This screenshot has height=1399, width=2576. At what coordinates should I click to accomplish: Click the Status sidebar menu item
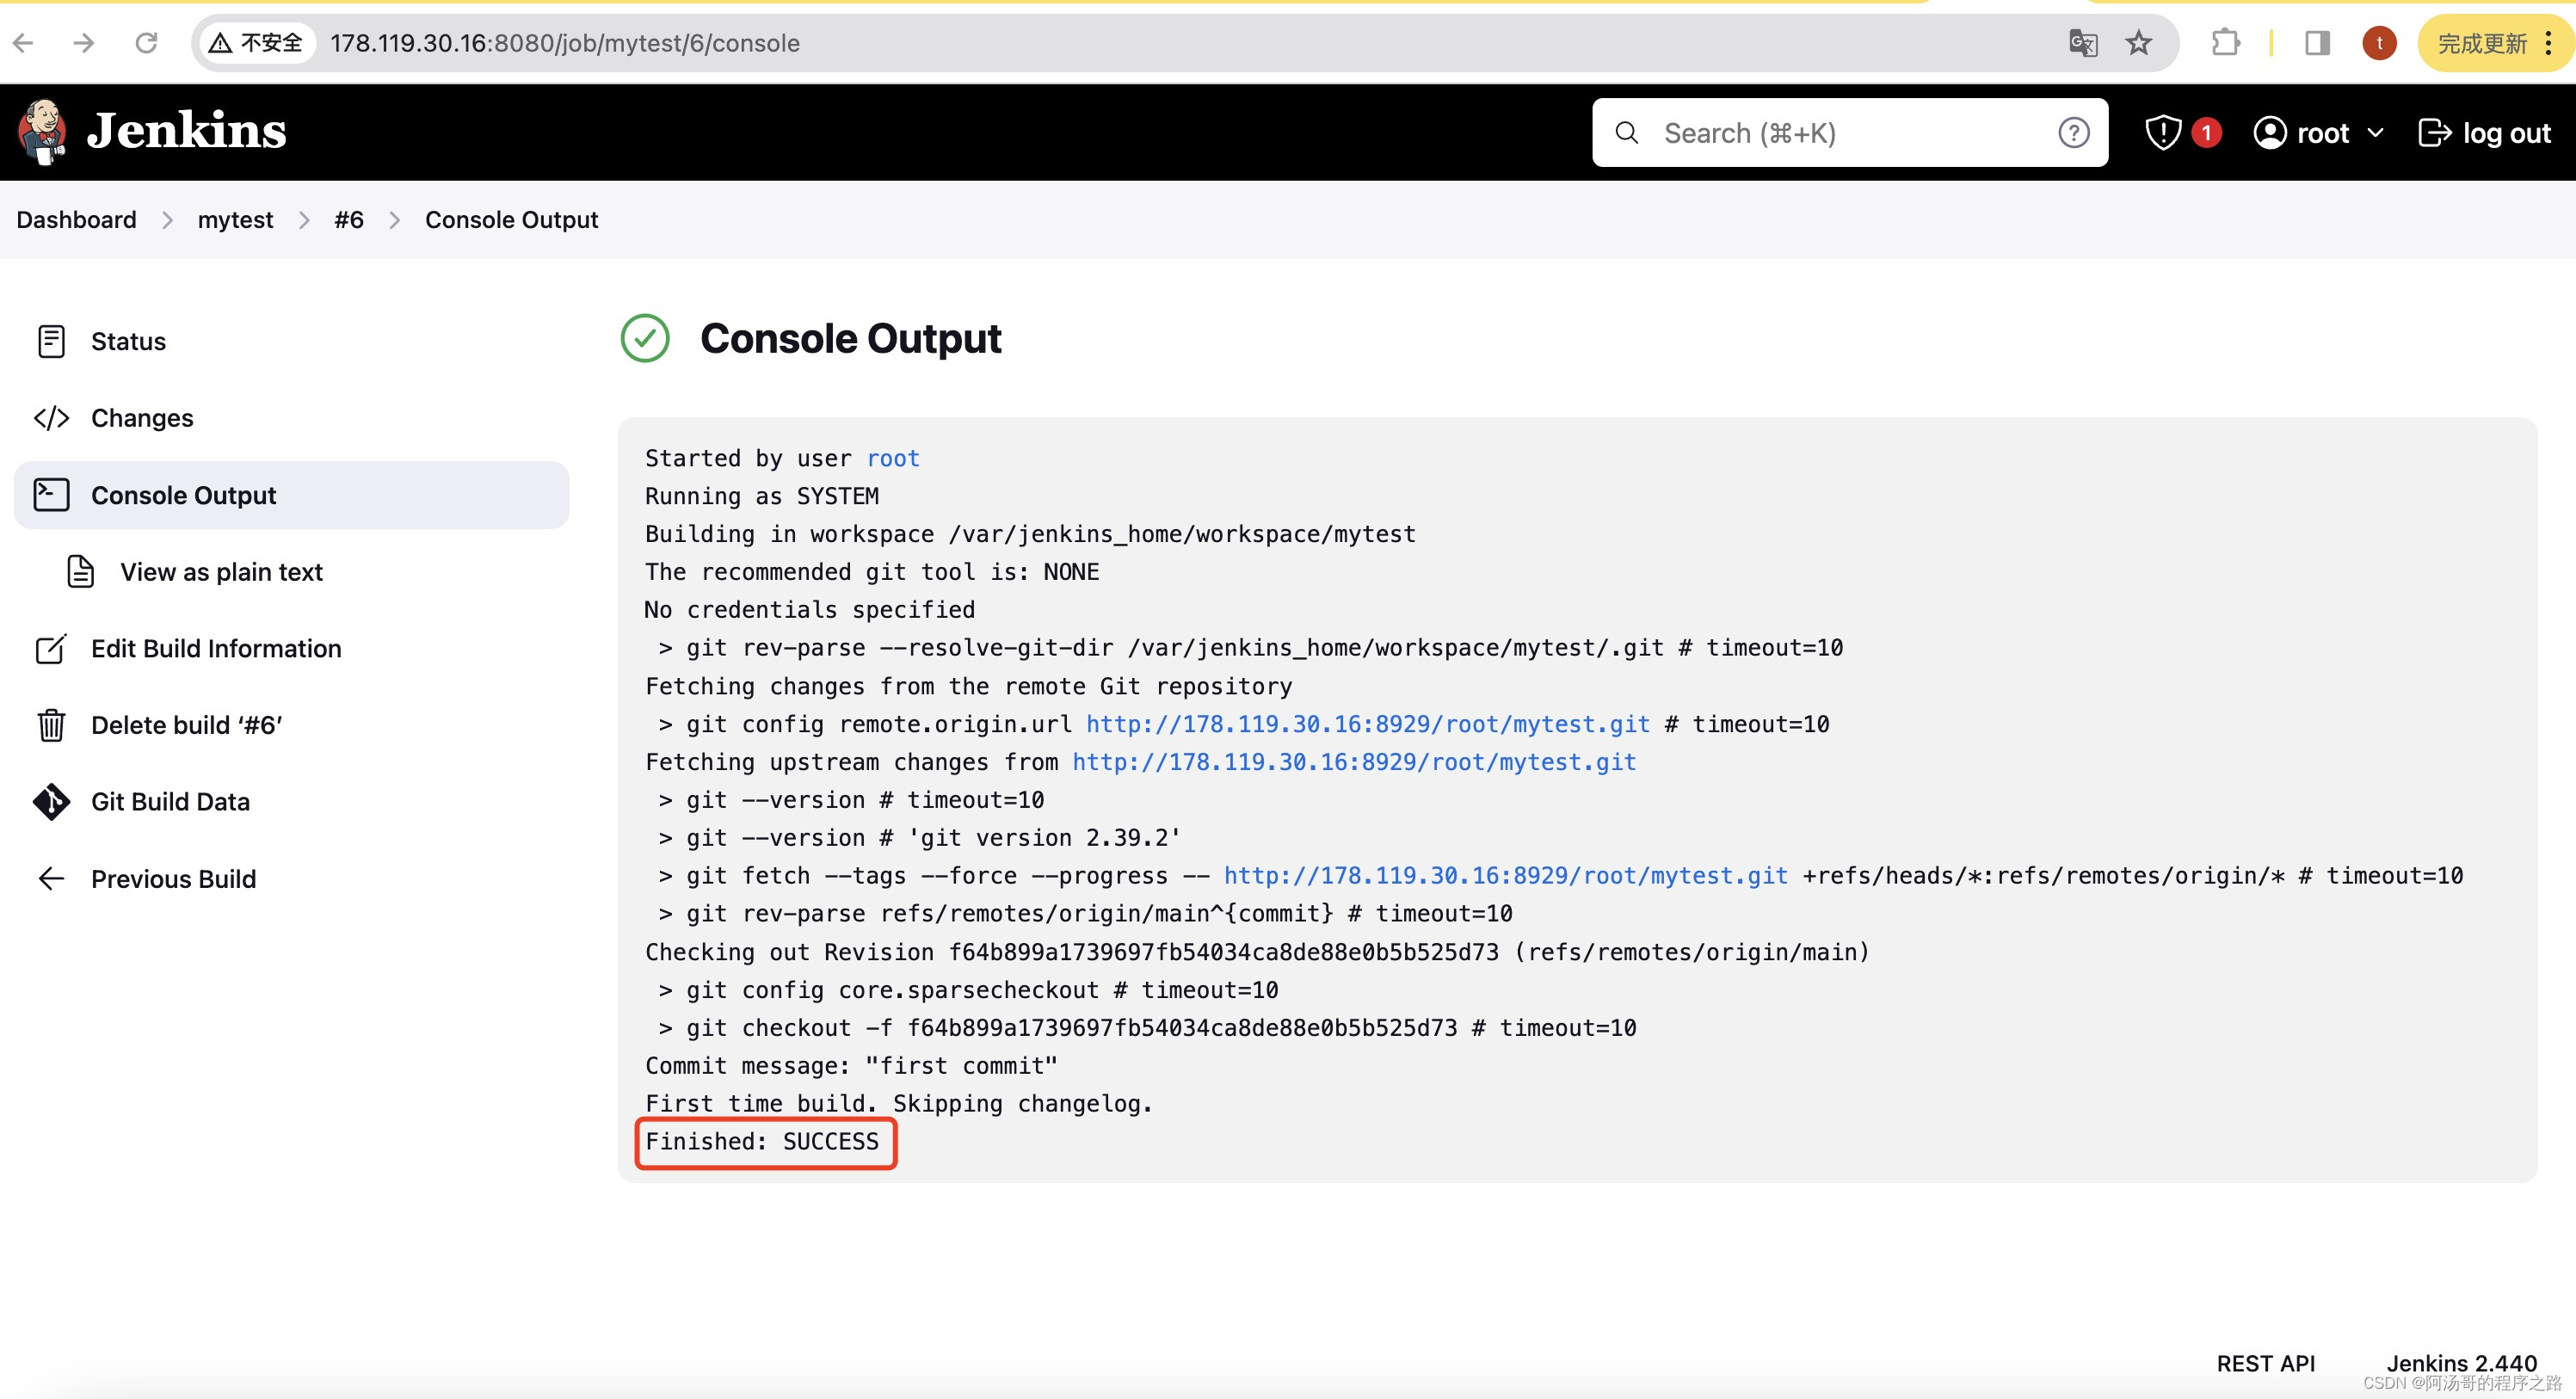click(127, 341)
